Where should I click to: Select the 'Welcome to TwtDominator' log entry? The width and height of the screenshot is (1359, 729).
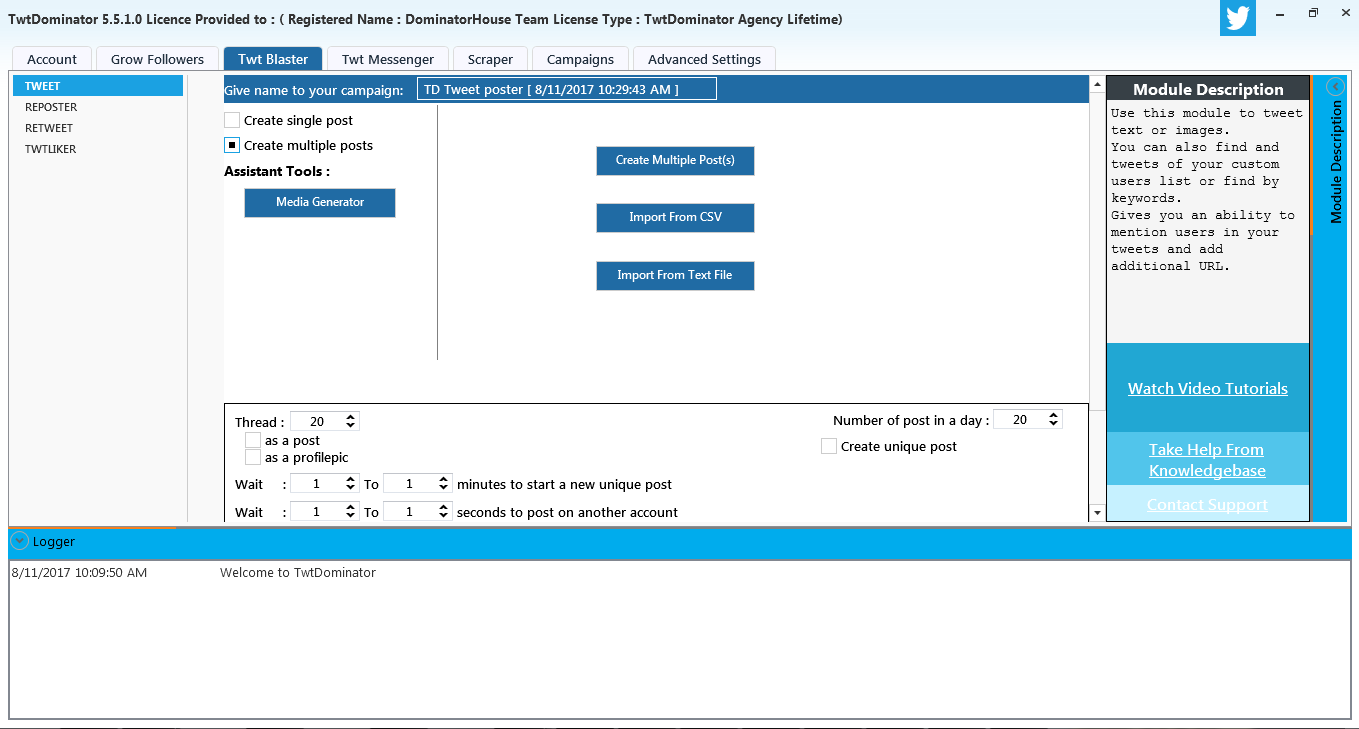298,573
